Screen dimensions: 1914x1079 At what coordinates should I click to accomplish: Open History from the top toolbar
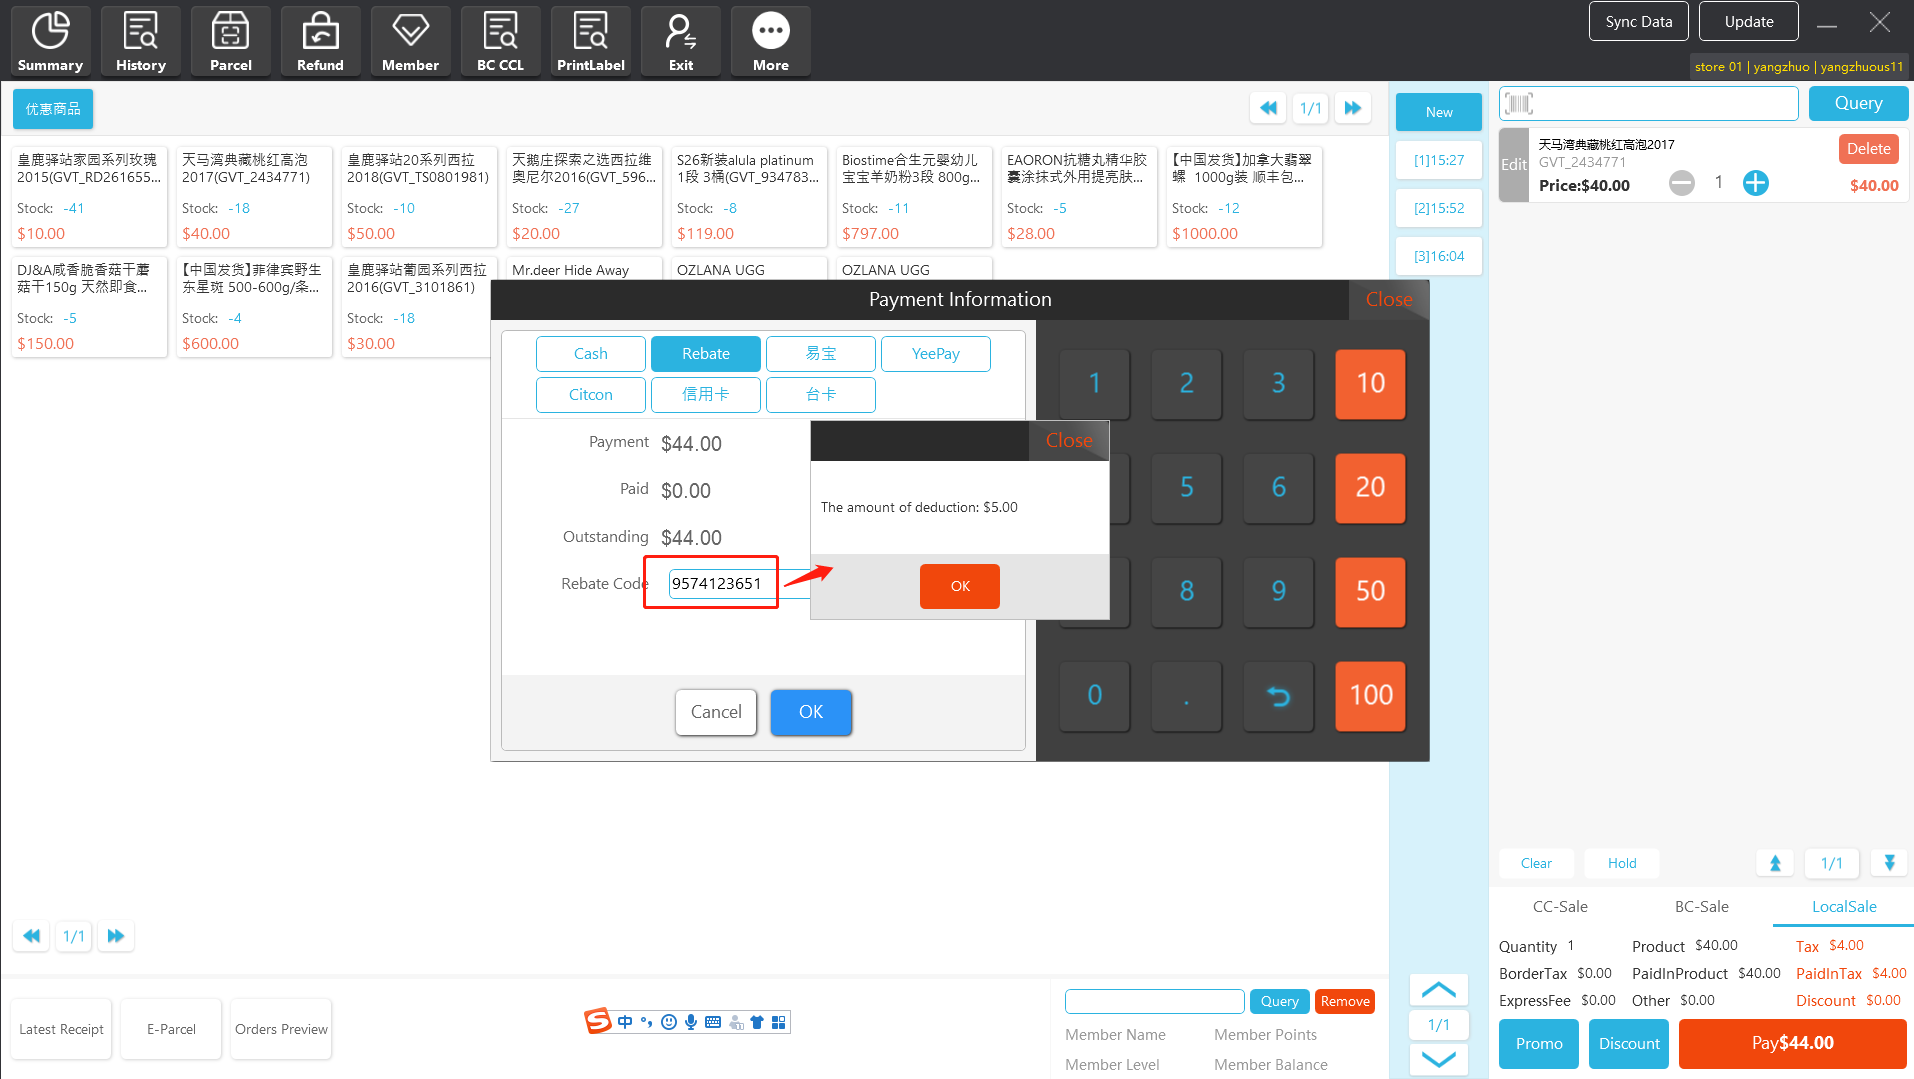(140, 41)
